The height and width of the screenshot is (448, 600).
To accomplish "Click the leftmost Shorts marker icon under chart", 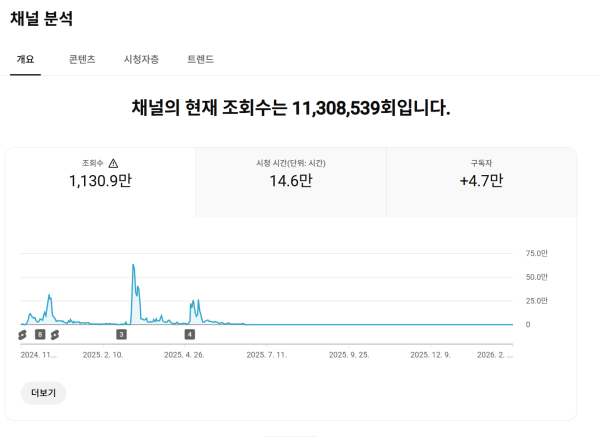I will tap(22, 334).
